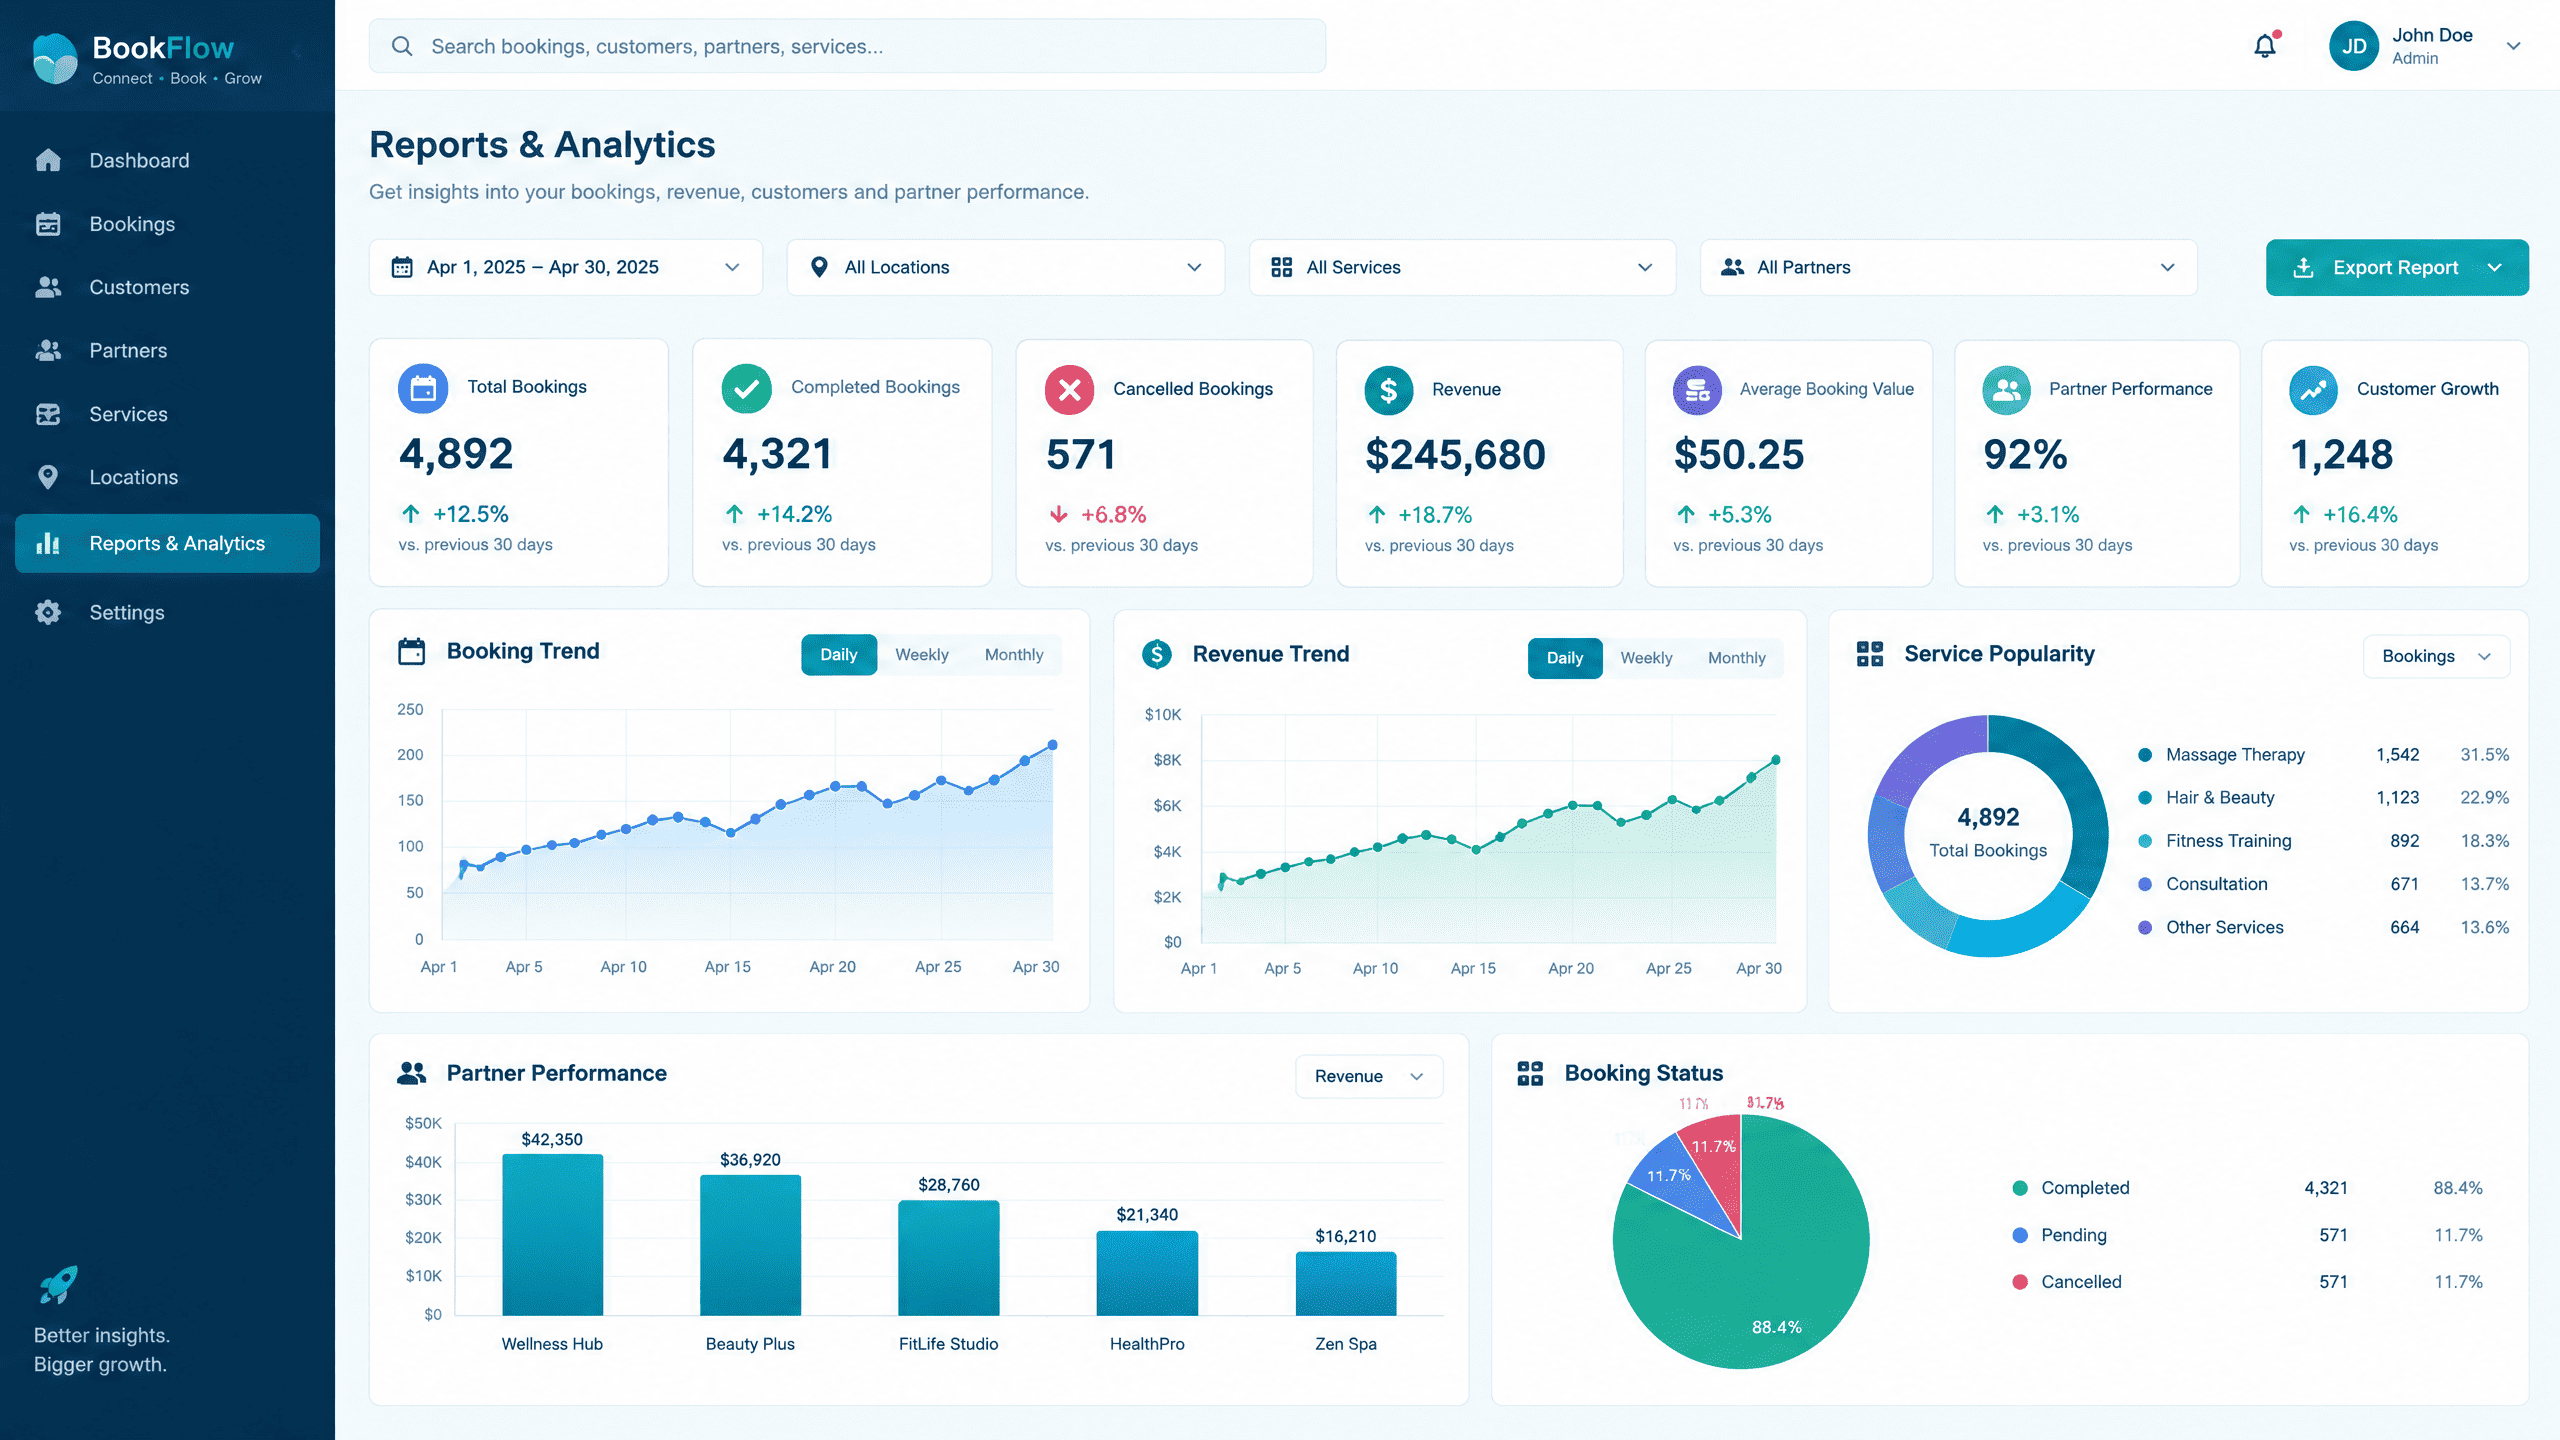Click the Service Popularity grid icon
The width and height of the screenshot is (2560, 1440).
[1870, 654]
